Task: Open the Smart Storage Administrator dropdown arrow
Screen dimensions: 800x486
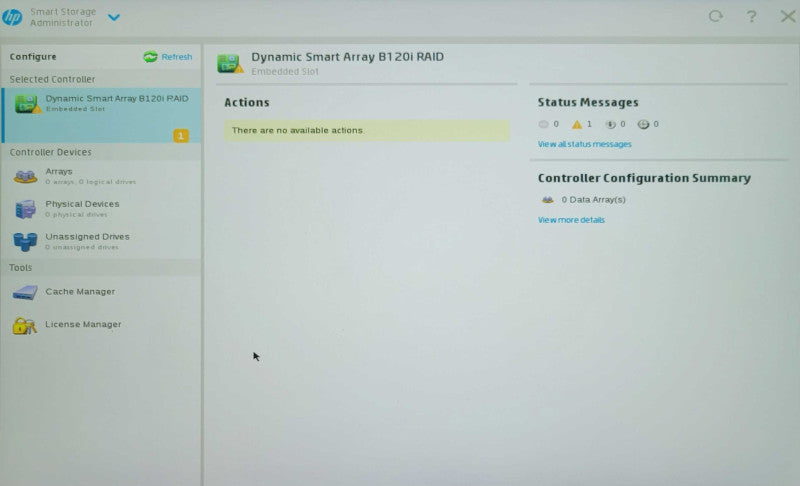Action: (x=114, y=17)
